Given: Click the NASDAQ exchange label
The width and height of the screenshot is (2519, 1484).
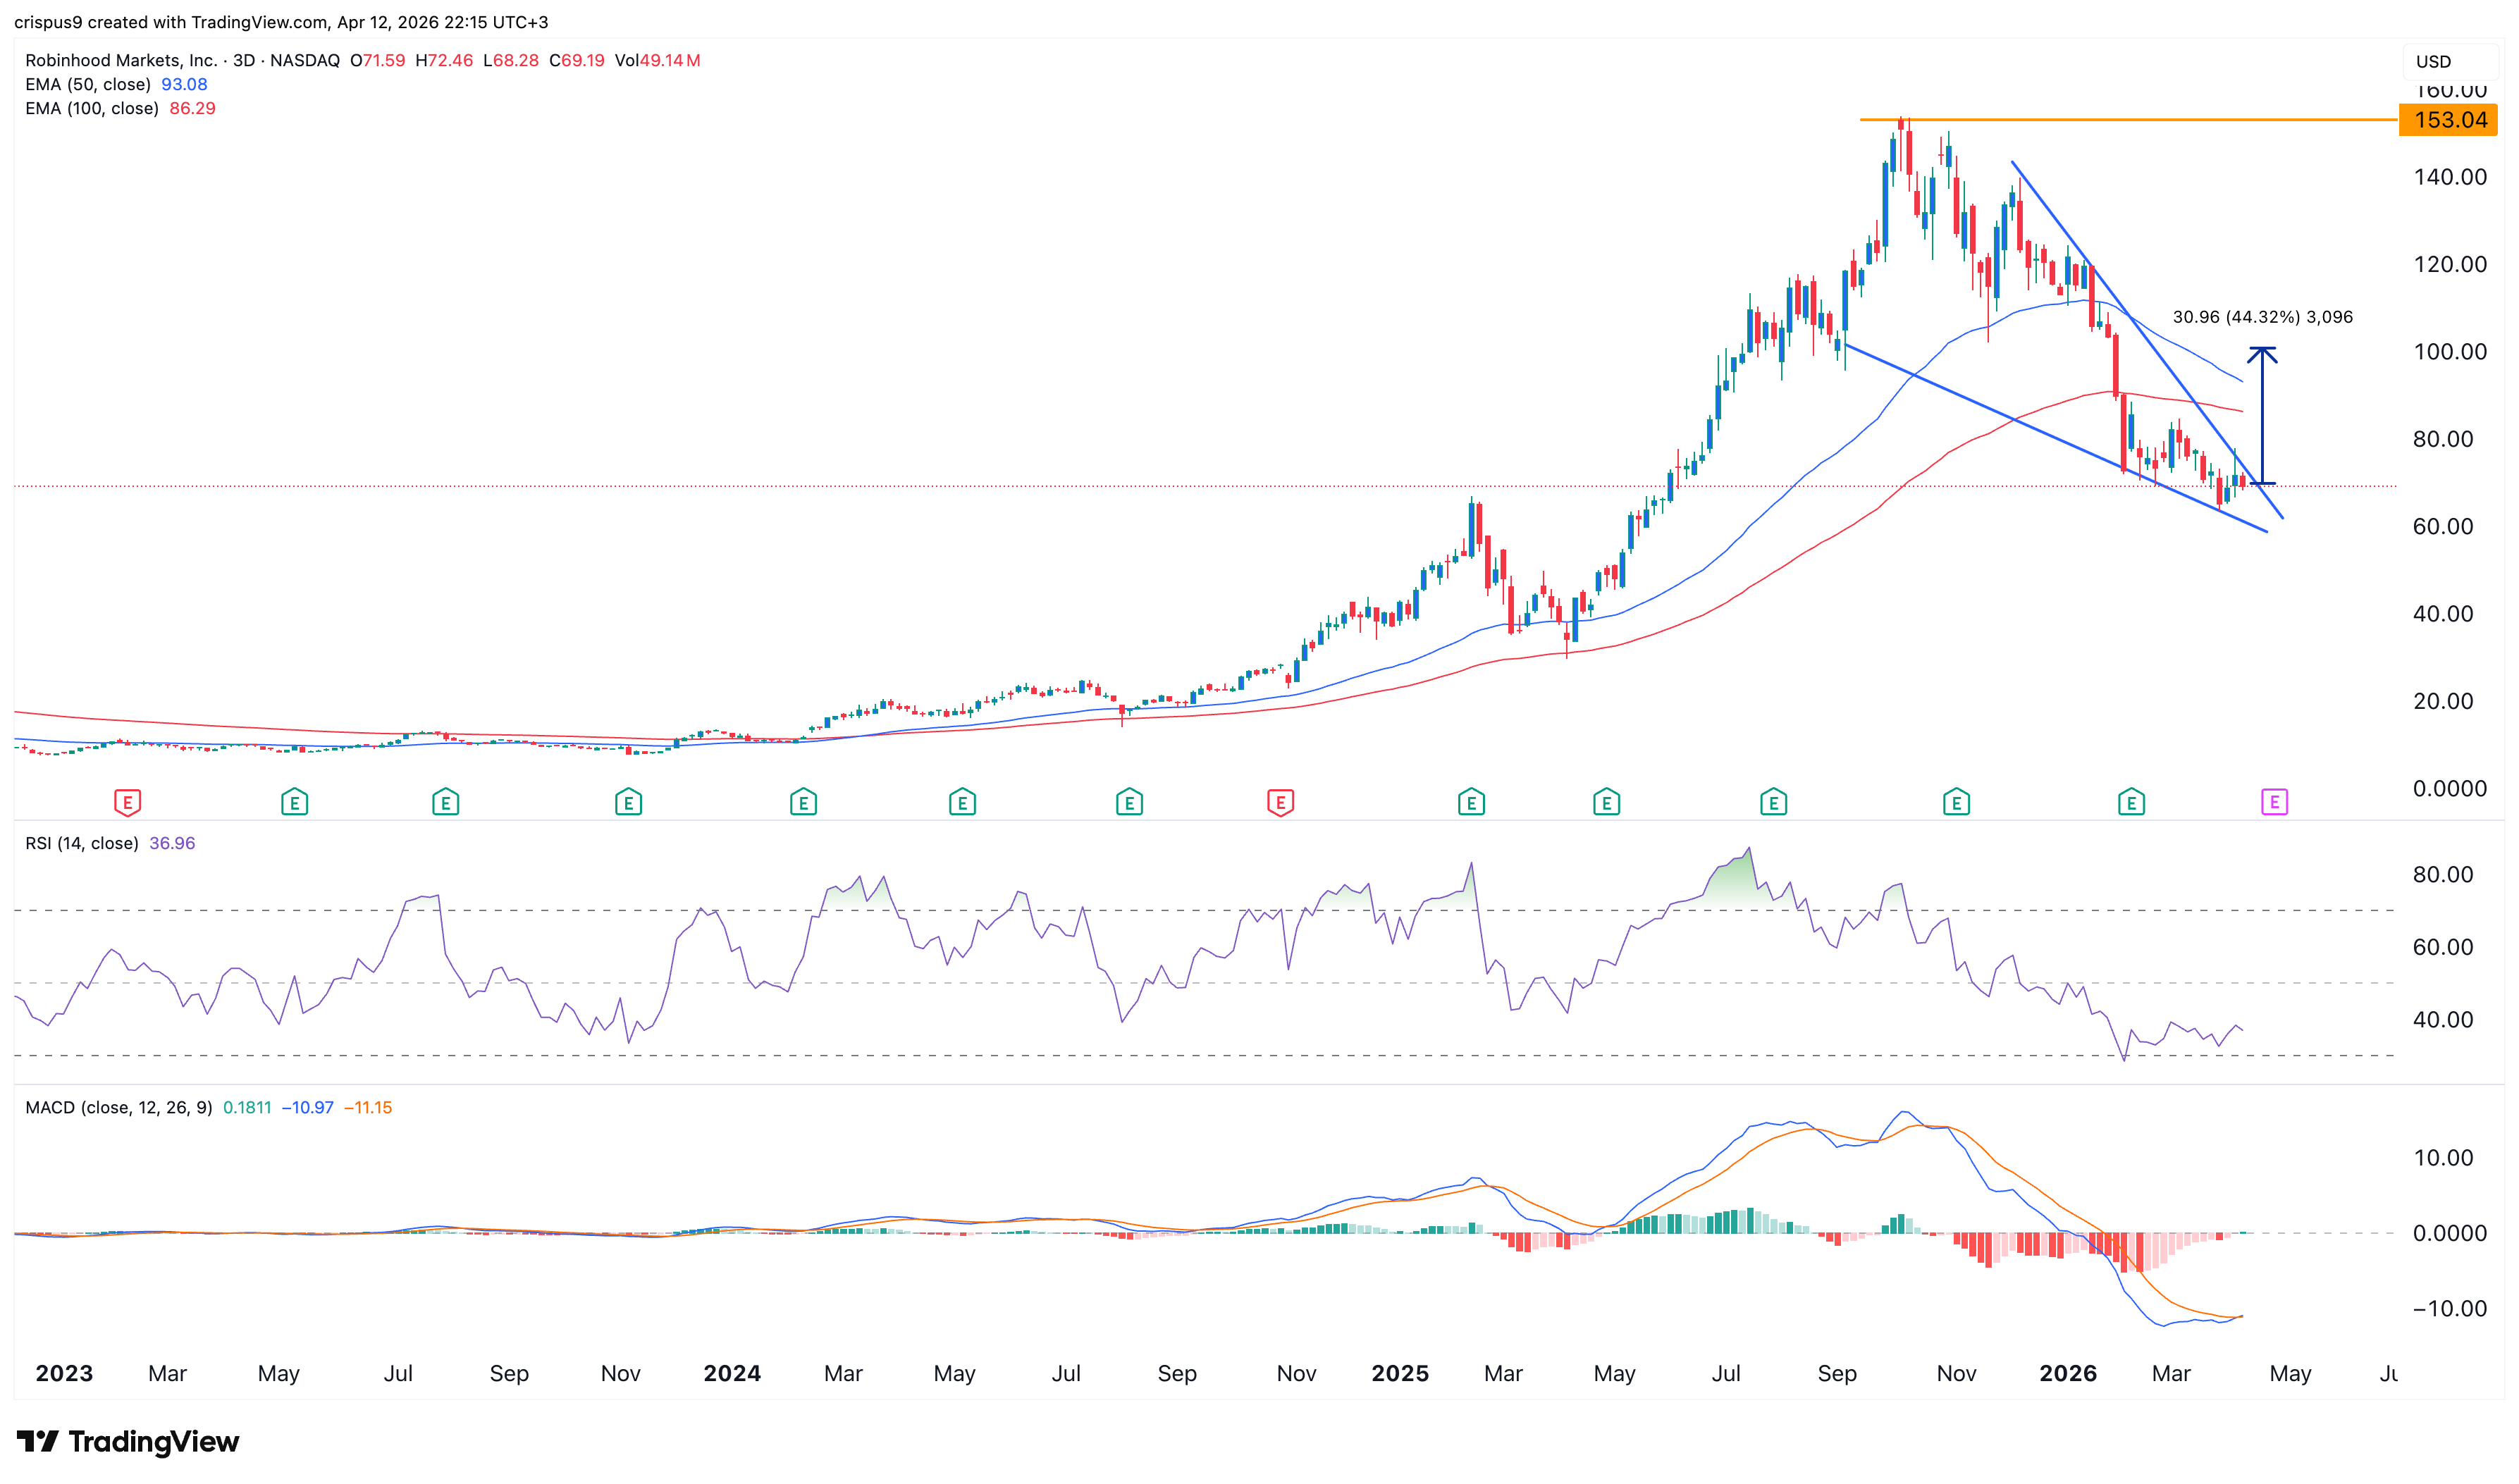Looking at the screenshot, I should (x=310, y=60).
